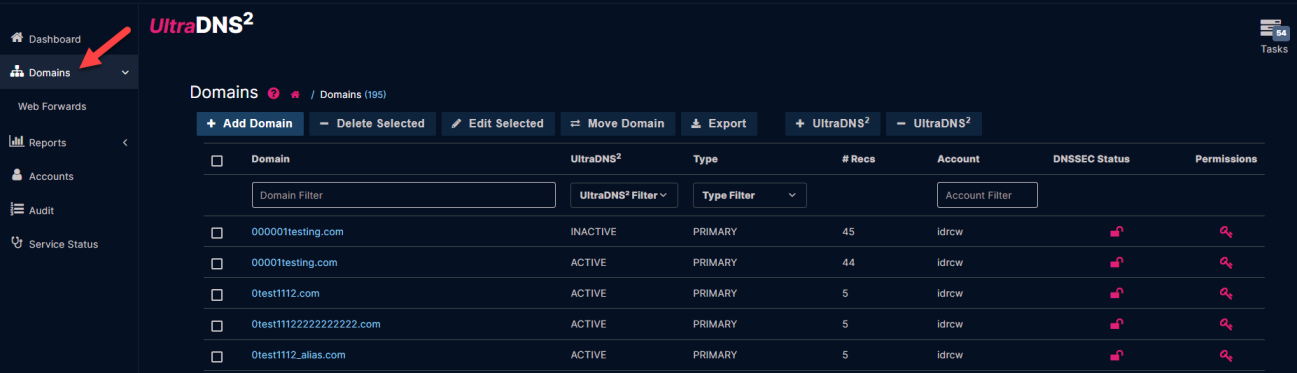Check the box for 00001testing.com

(x=217, y=264)
